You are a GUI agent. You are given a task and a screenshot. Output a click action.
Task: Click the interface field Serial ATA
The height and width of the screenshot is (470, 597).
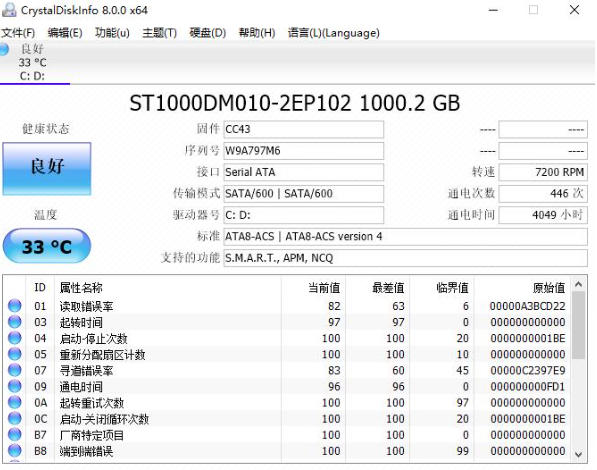[x=303, y=172]
